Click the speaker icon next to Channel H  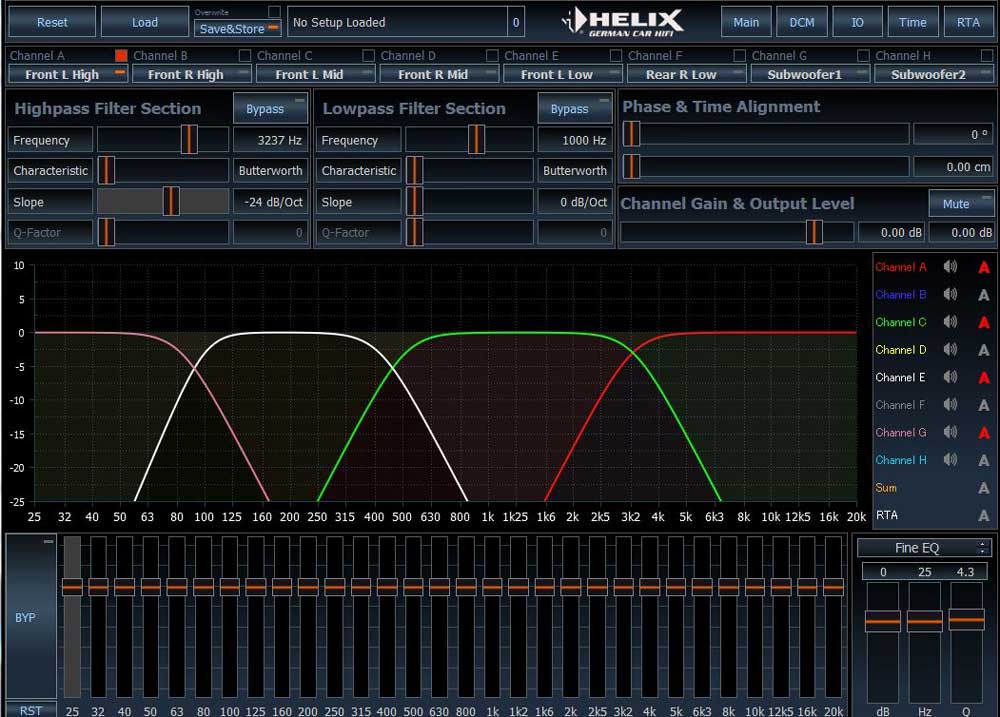[950, 460]
